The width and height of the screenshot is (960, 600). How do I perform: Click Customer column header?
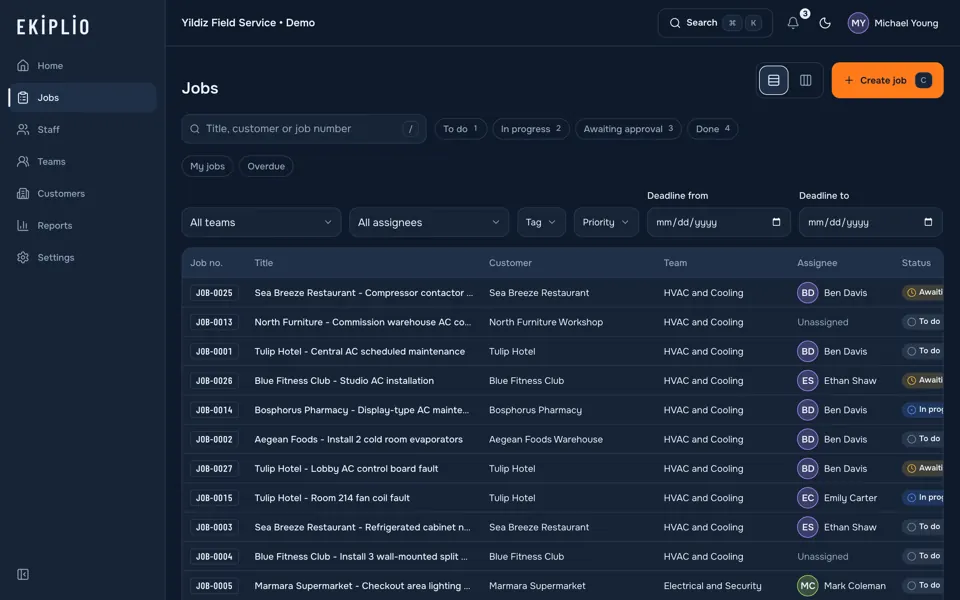pos(511,263)
